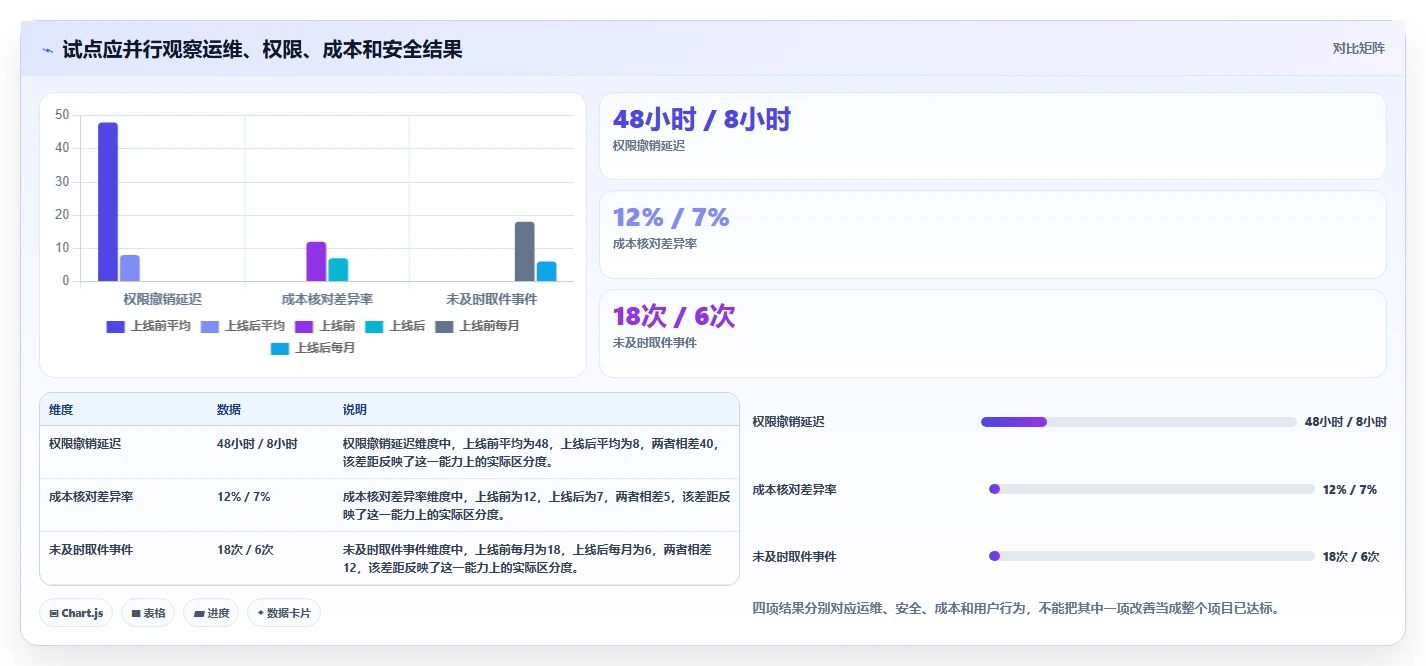The width and height of the screenshot is (1426, 666).
Task: Click the 18次 / 6次 table cell
Action: click(x=245, y=549)
